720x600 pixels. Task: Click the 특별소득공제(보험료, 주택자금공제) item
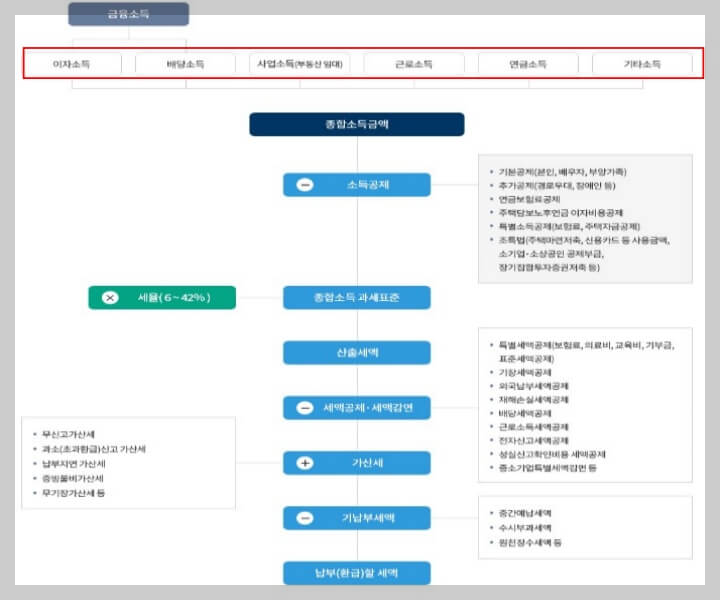(x=569, y=226)
